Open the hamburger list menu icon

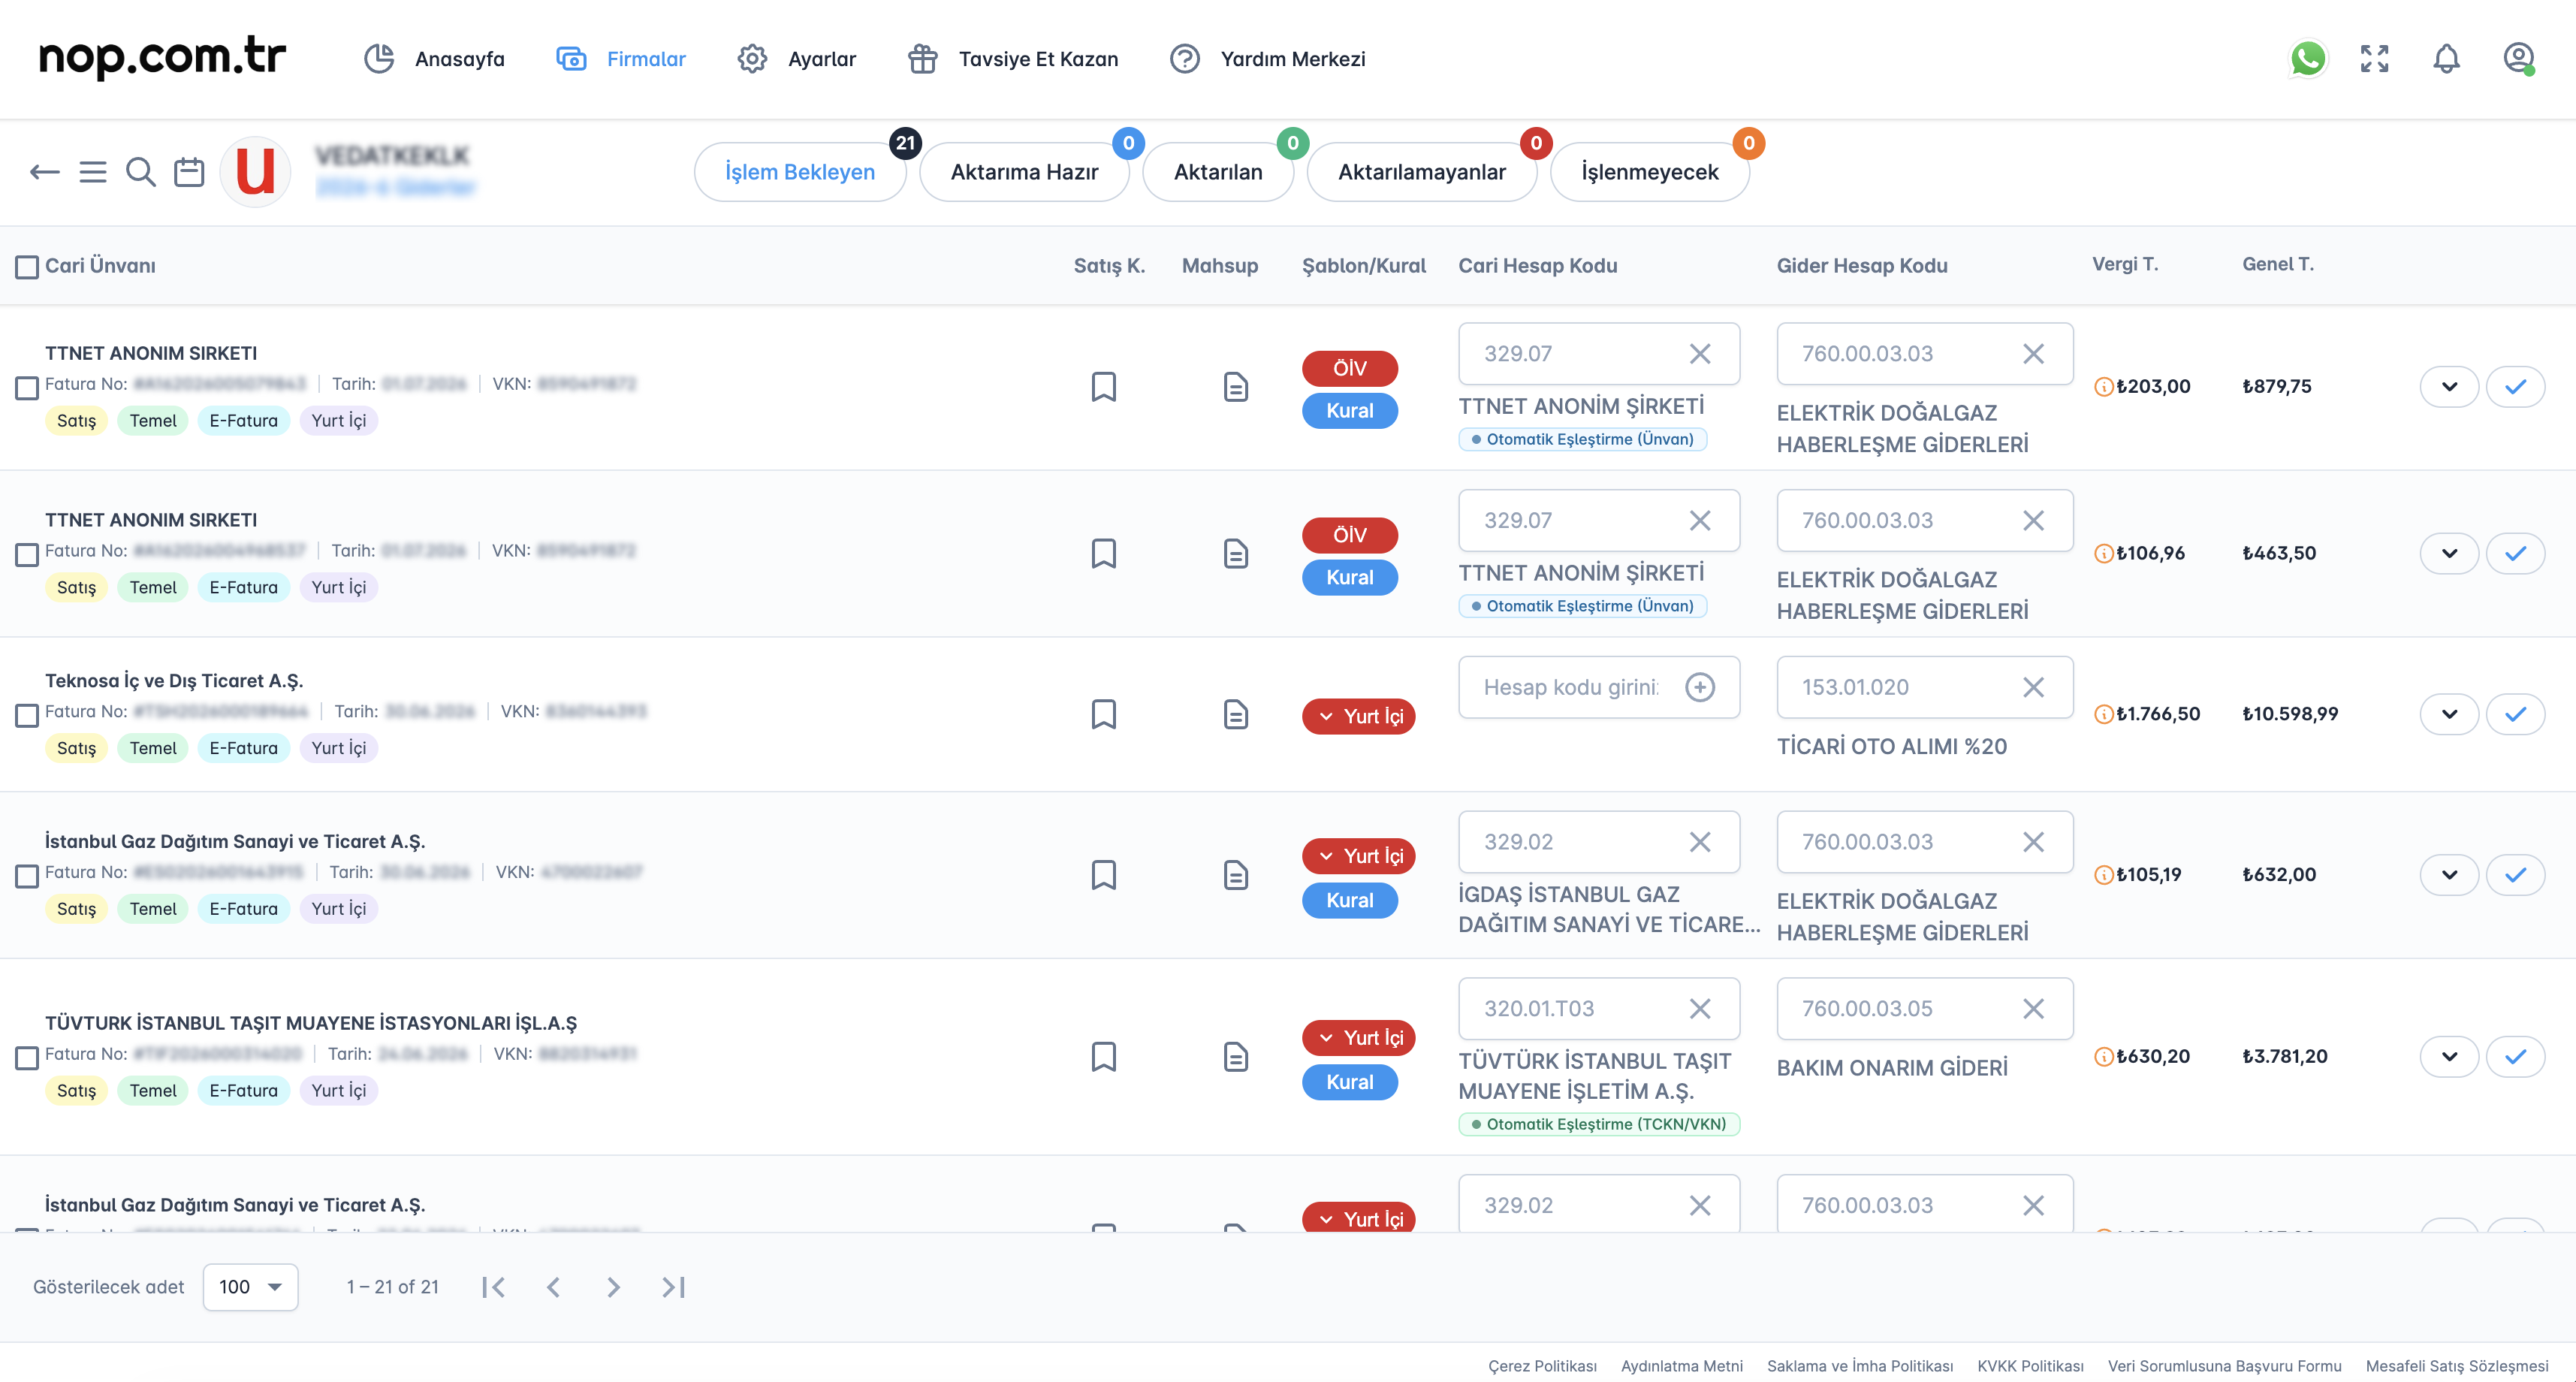coord(93,172)
